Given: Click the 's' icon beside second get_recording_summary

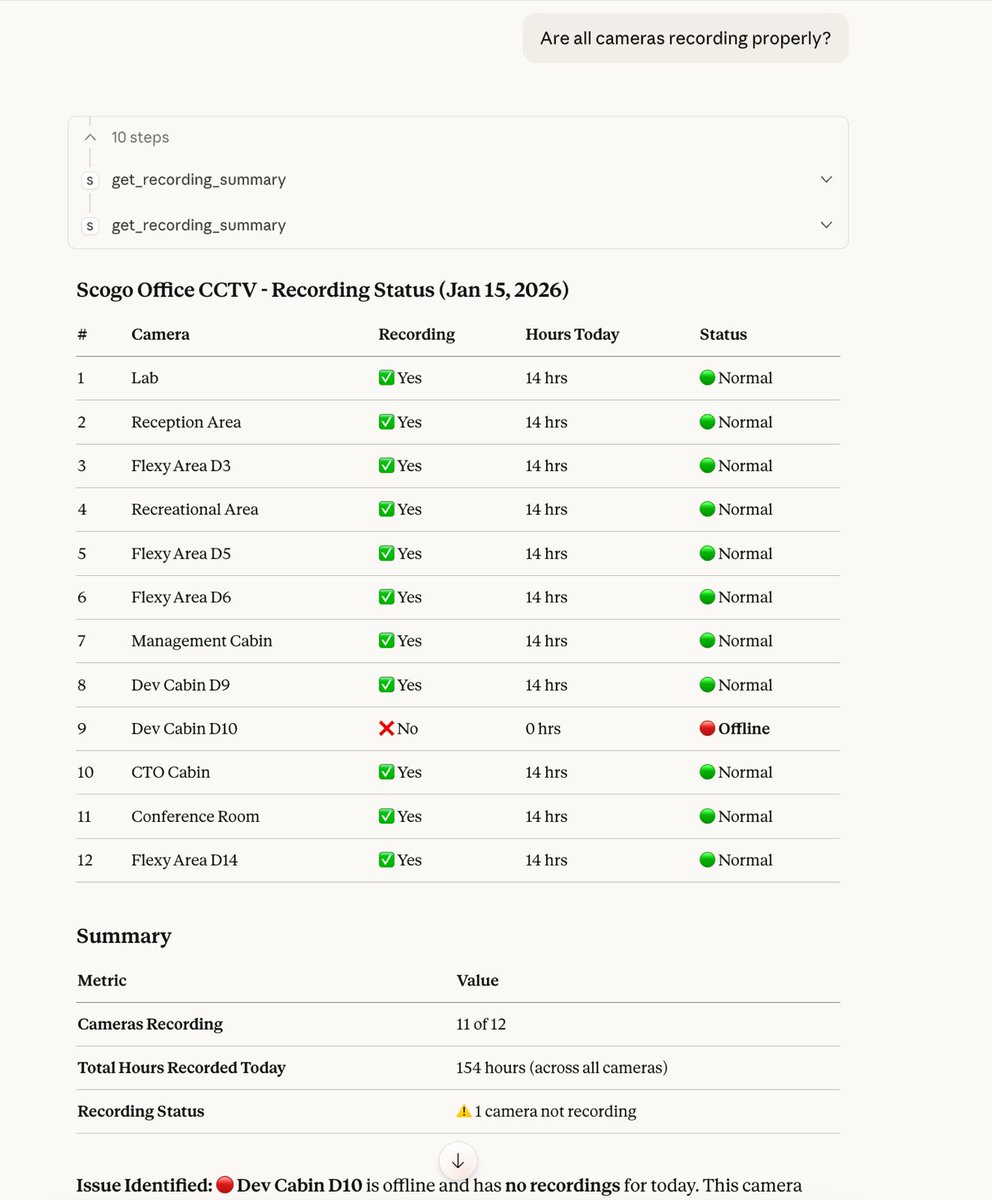Looking at the screenshot, I should coord(90,226).
